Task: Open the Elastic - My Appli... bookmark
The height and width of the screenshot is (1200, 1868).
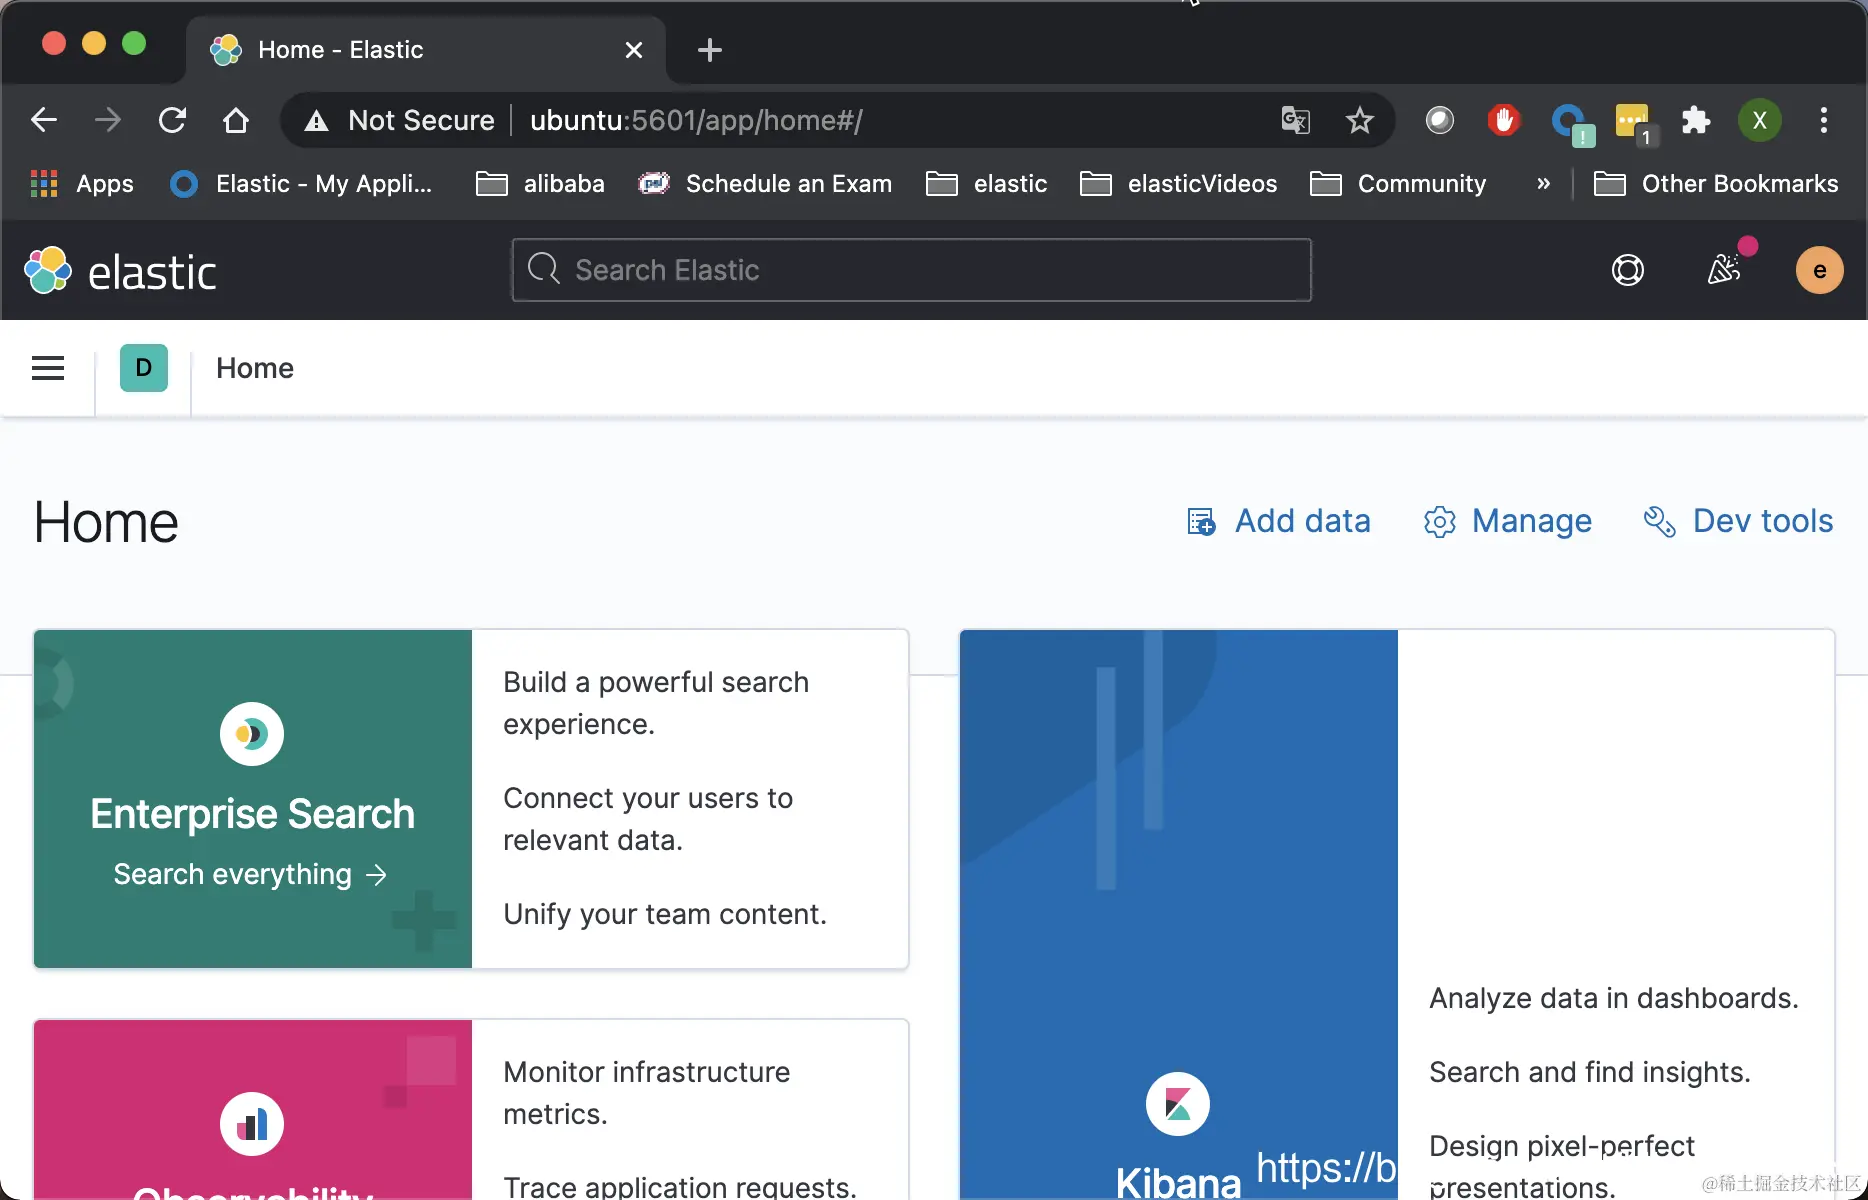Action: (x=302, y=184)
